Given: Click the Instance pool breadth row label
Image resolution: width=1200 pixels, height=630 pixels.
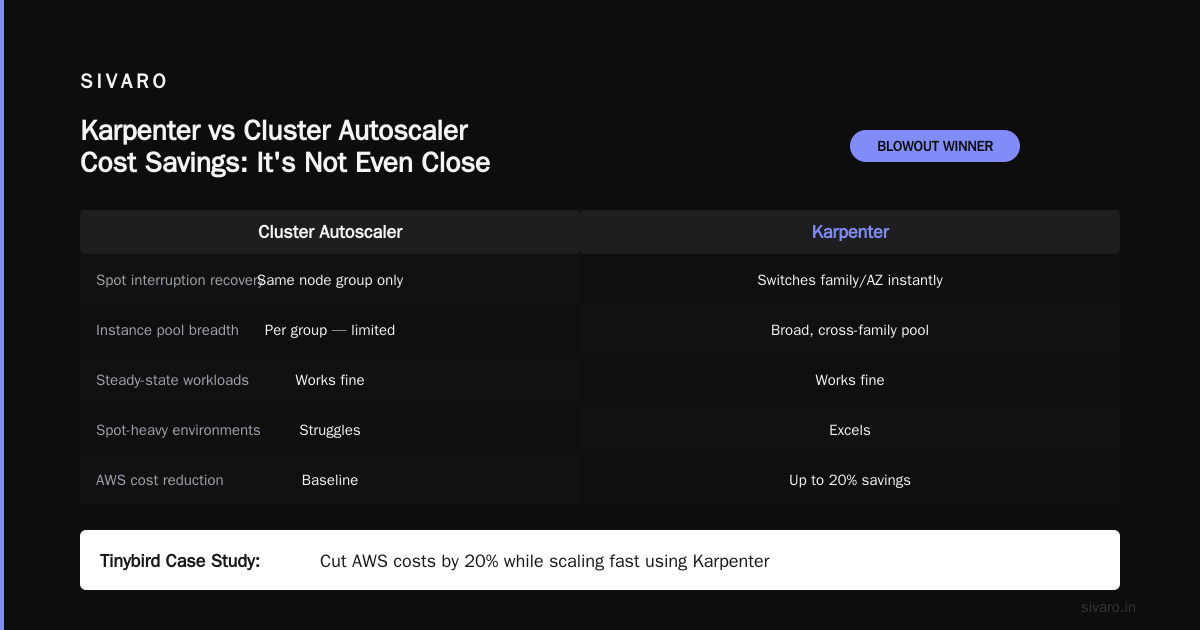Looking at the screenshot, I should pyautogui.click(x=167, y=330).
